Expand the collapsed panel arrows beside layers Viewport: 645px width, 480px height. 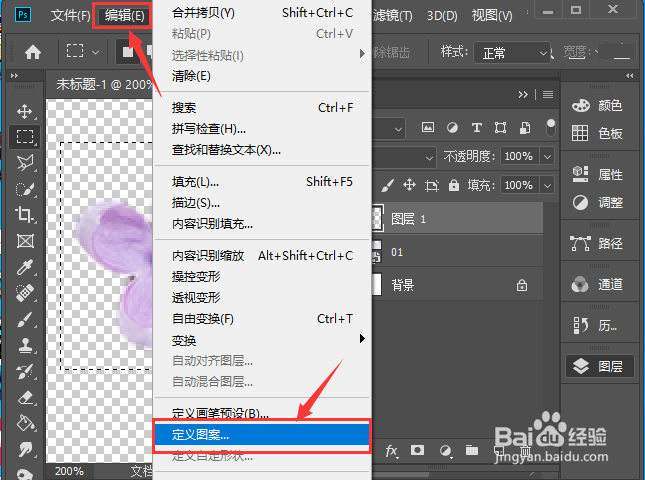pos(523,95)
